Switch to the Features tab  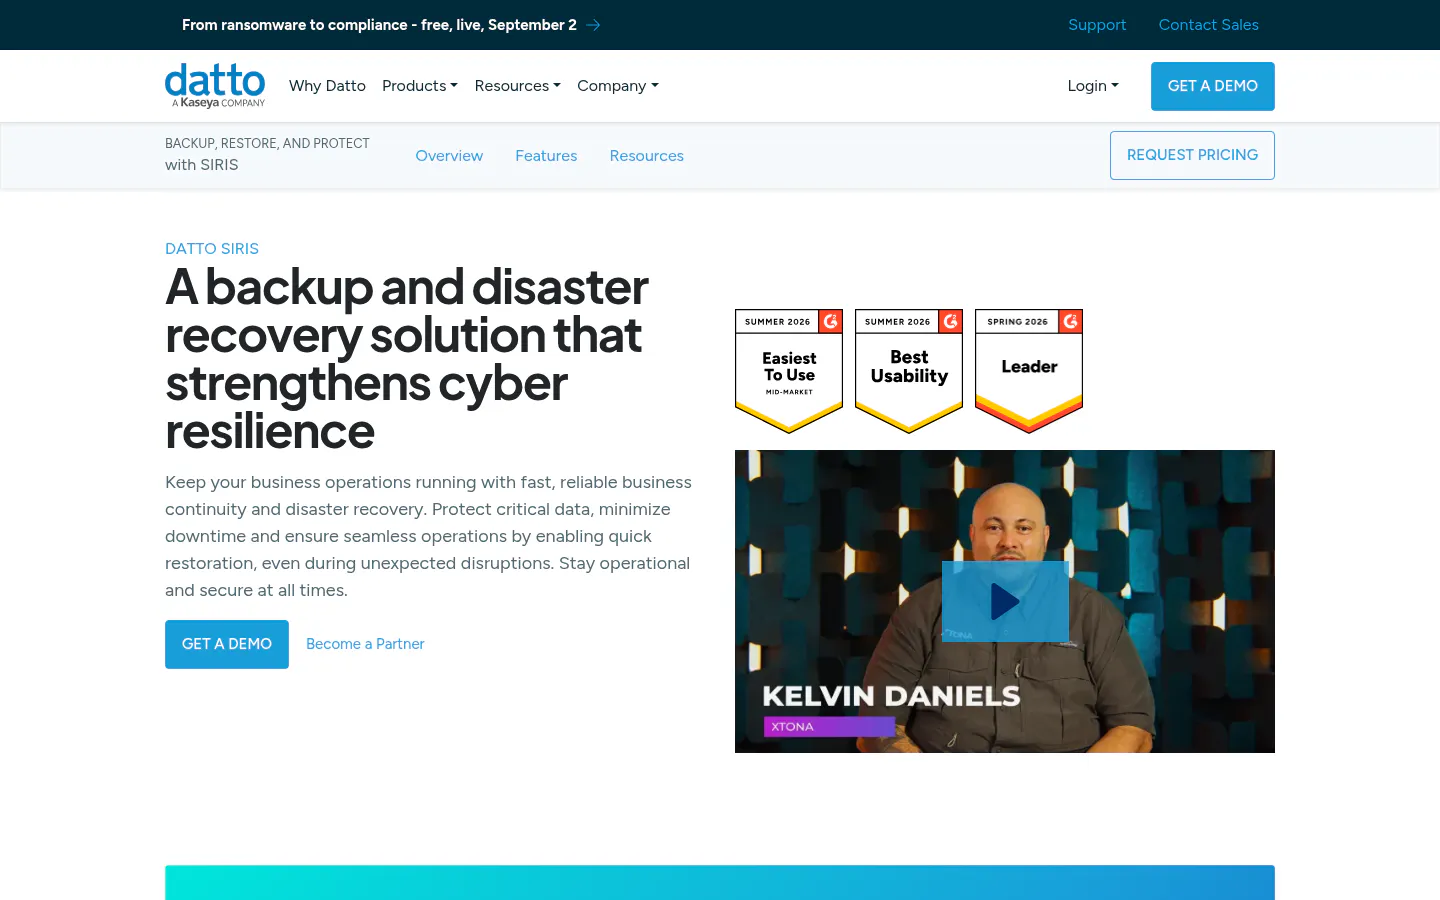point(546,156)
